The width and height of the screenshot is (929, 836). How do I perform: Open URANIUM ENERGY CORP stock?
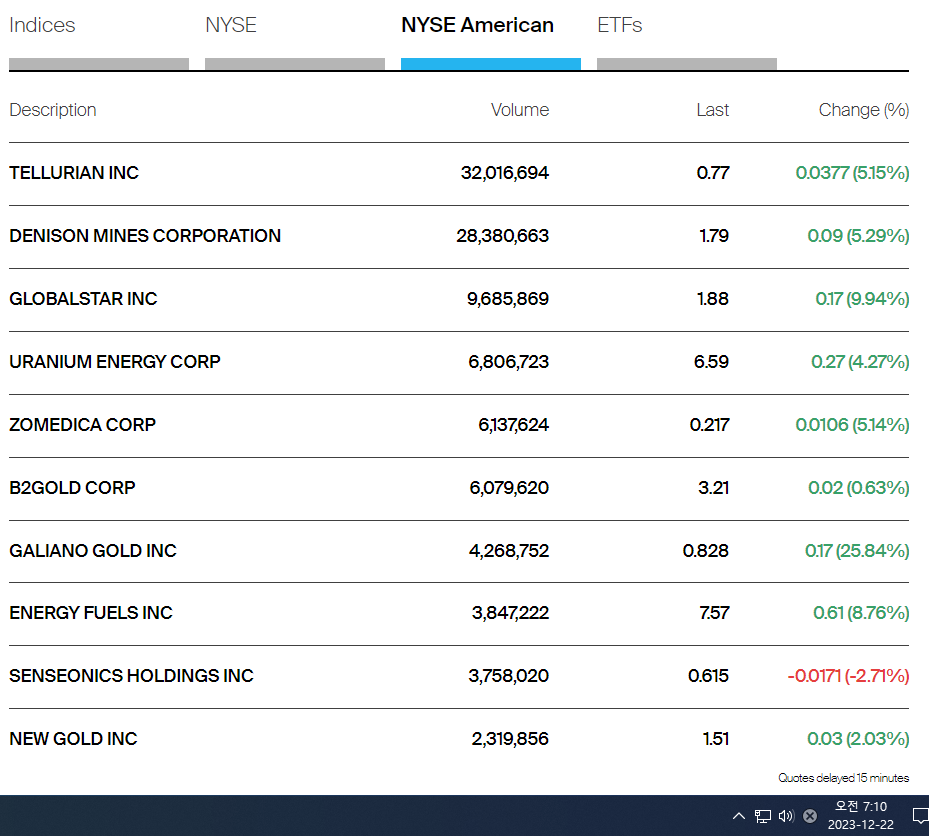pyautogui.click(x=115, y=361)
